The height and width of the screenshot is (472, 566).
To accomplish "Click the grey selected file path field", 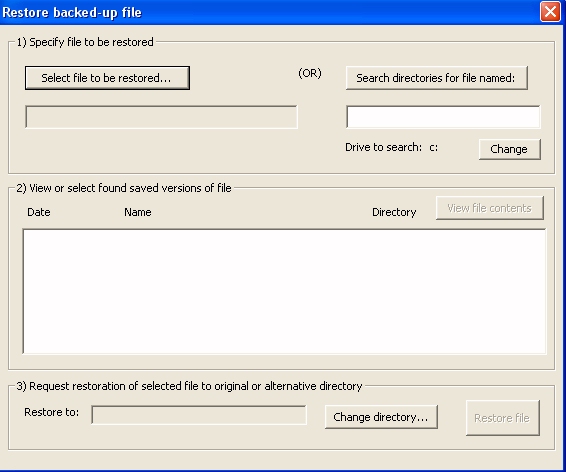I will pyautogui.click(x=161, y=117).
